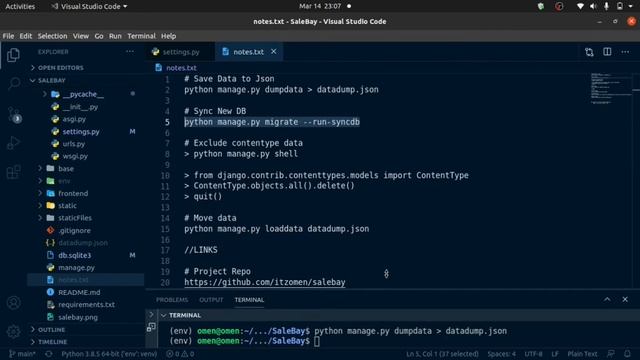Click the shield icon in top bar
Image resolution: width=640 pixels, height=360 pixels.
point(541,7)
